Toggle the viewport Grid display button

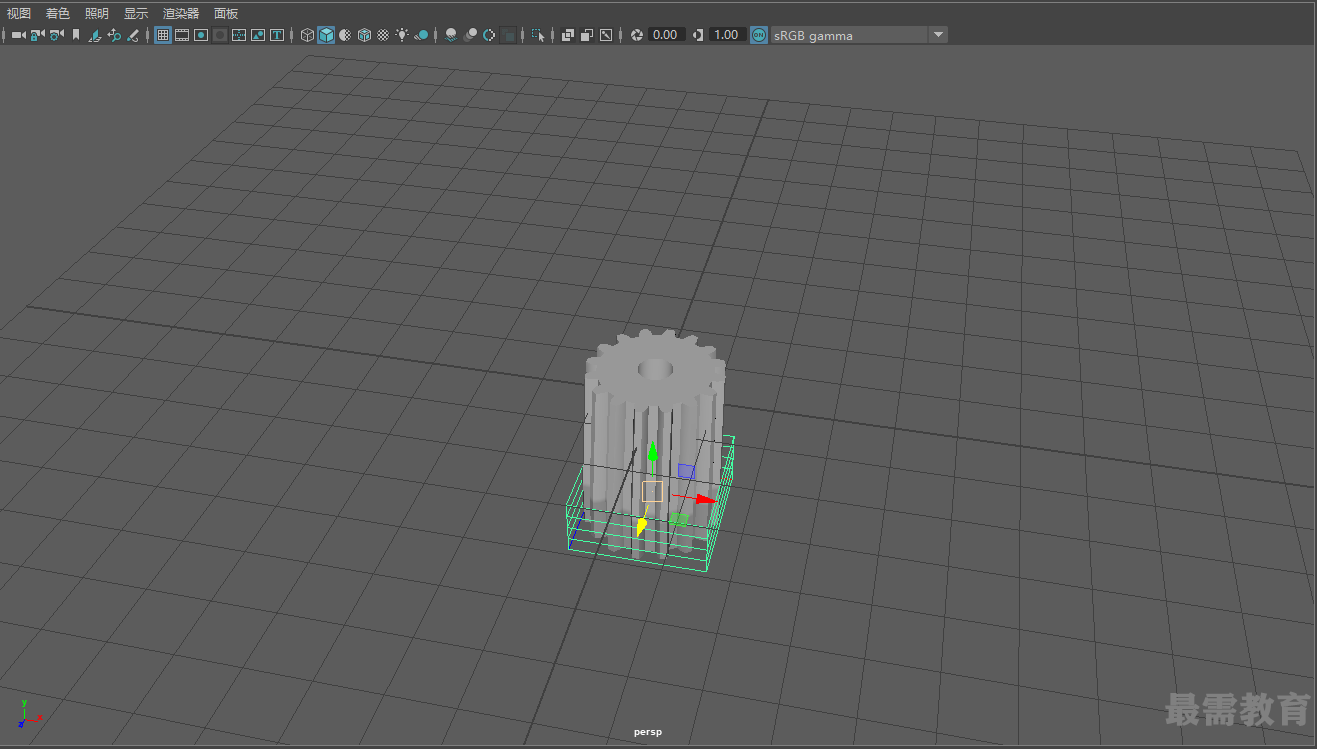pos(162,35)
